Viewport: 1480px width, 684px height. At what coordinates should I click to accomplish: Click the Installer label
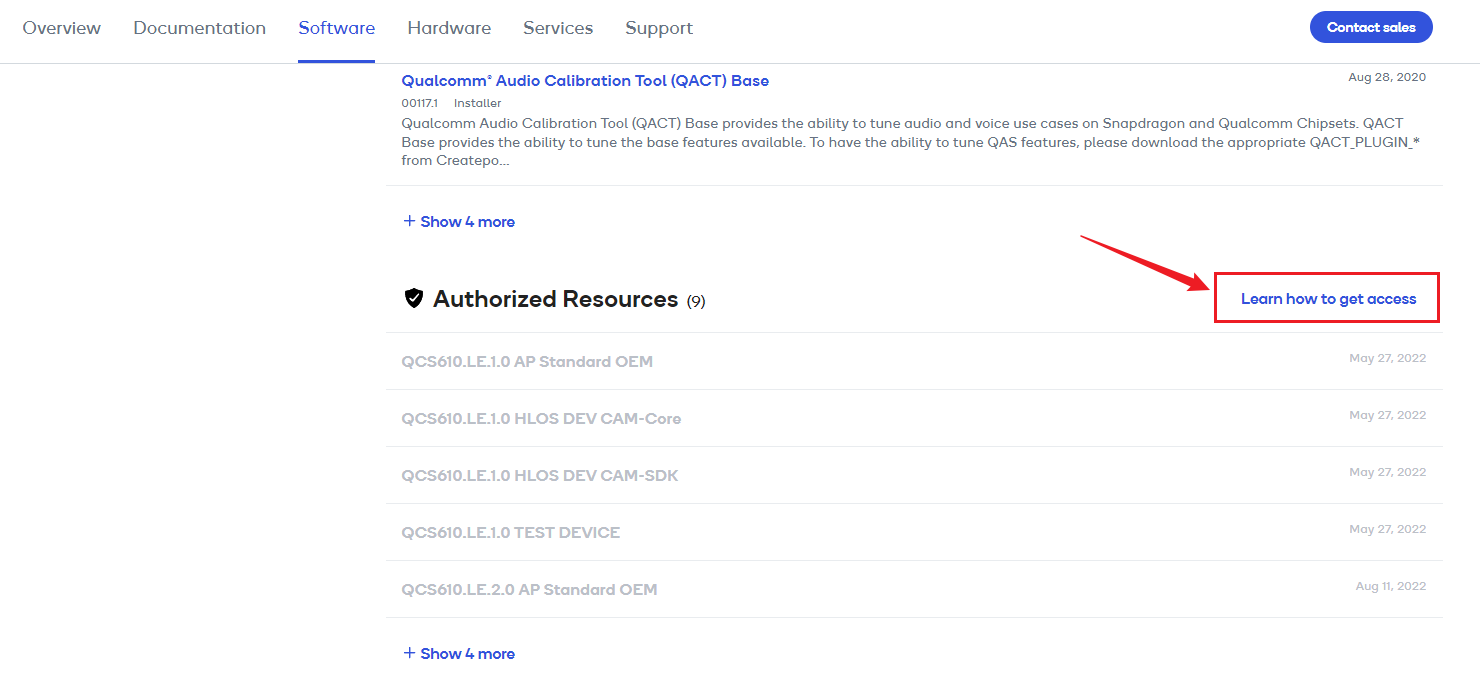pos(477,103)
